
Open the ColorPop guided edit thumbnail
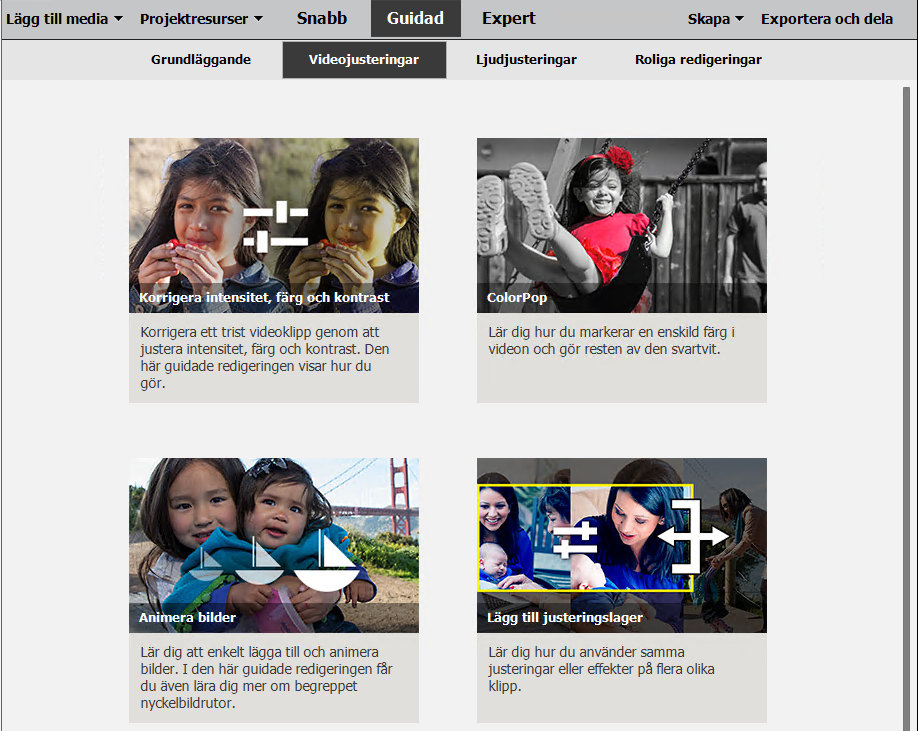tap(622, 225)
